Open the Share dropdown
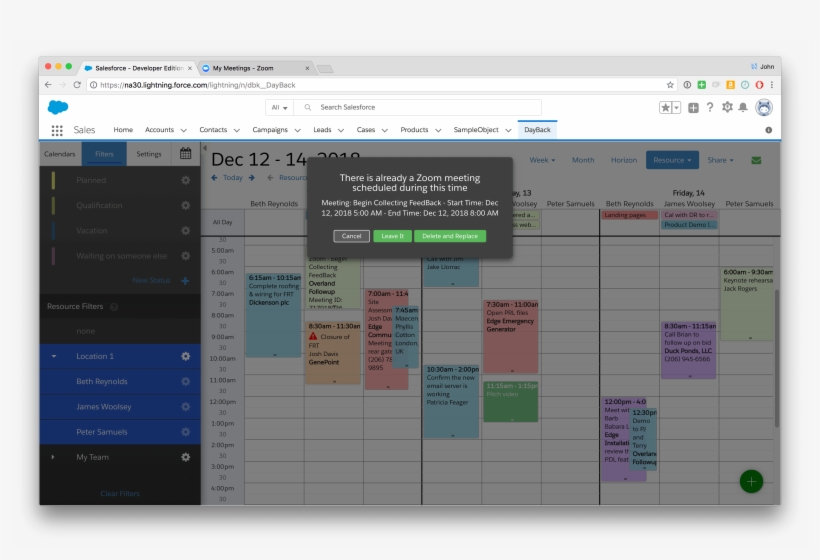 [720, 160]
